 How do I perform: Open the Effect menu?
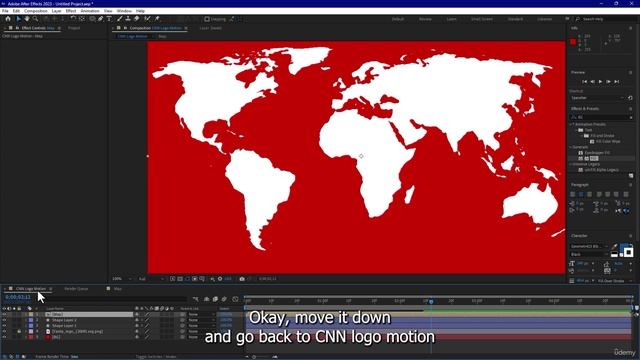coord(71,11)
